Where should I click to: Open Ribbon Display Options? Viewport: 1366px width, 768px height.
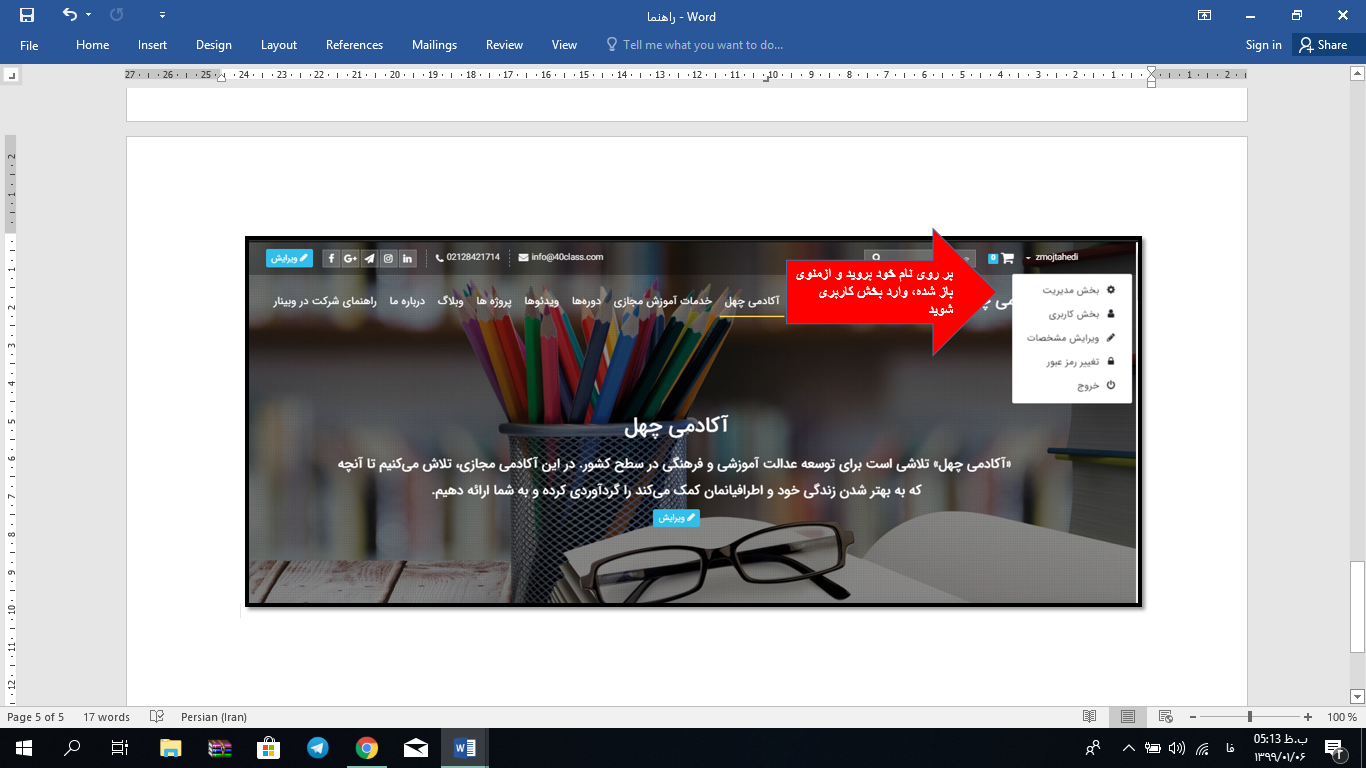1204,15
